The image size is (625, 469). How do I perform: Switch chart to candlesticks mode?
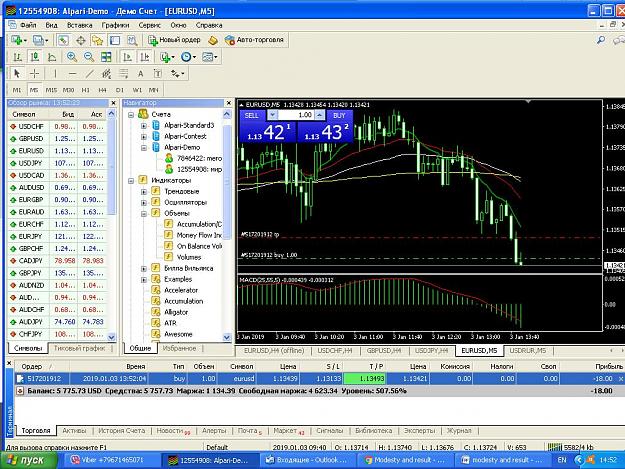coord(34,57)
